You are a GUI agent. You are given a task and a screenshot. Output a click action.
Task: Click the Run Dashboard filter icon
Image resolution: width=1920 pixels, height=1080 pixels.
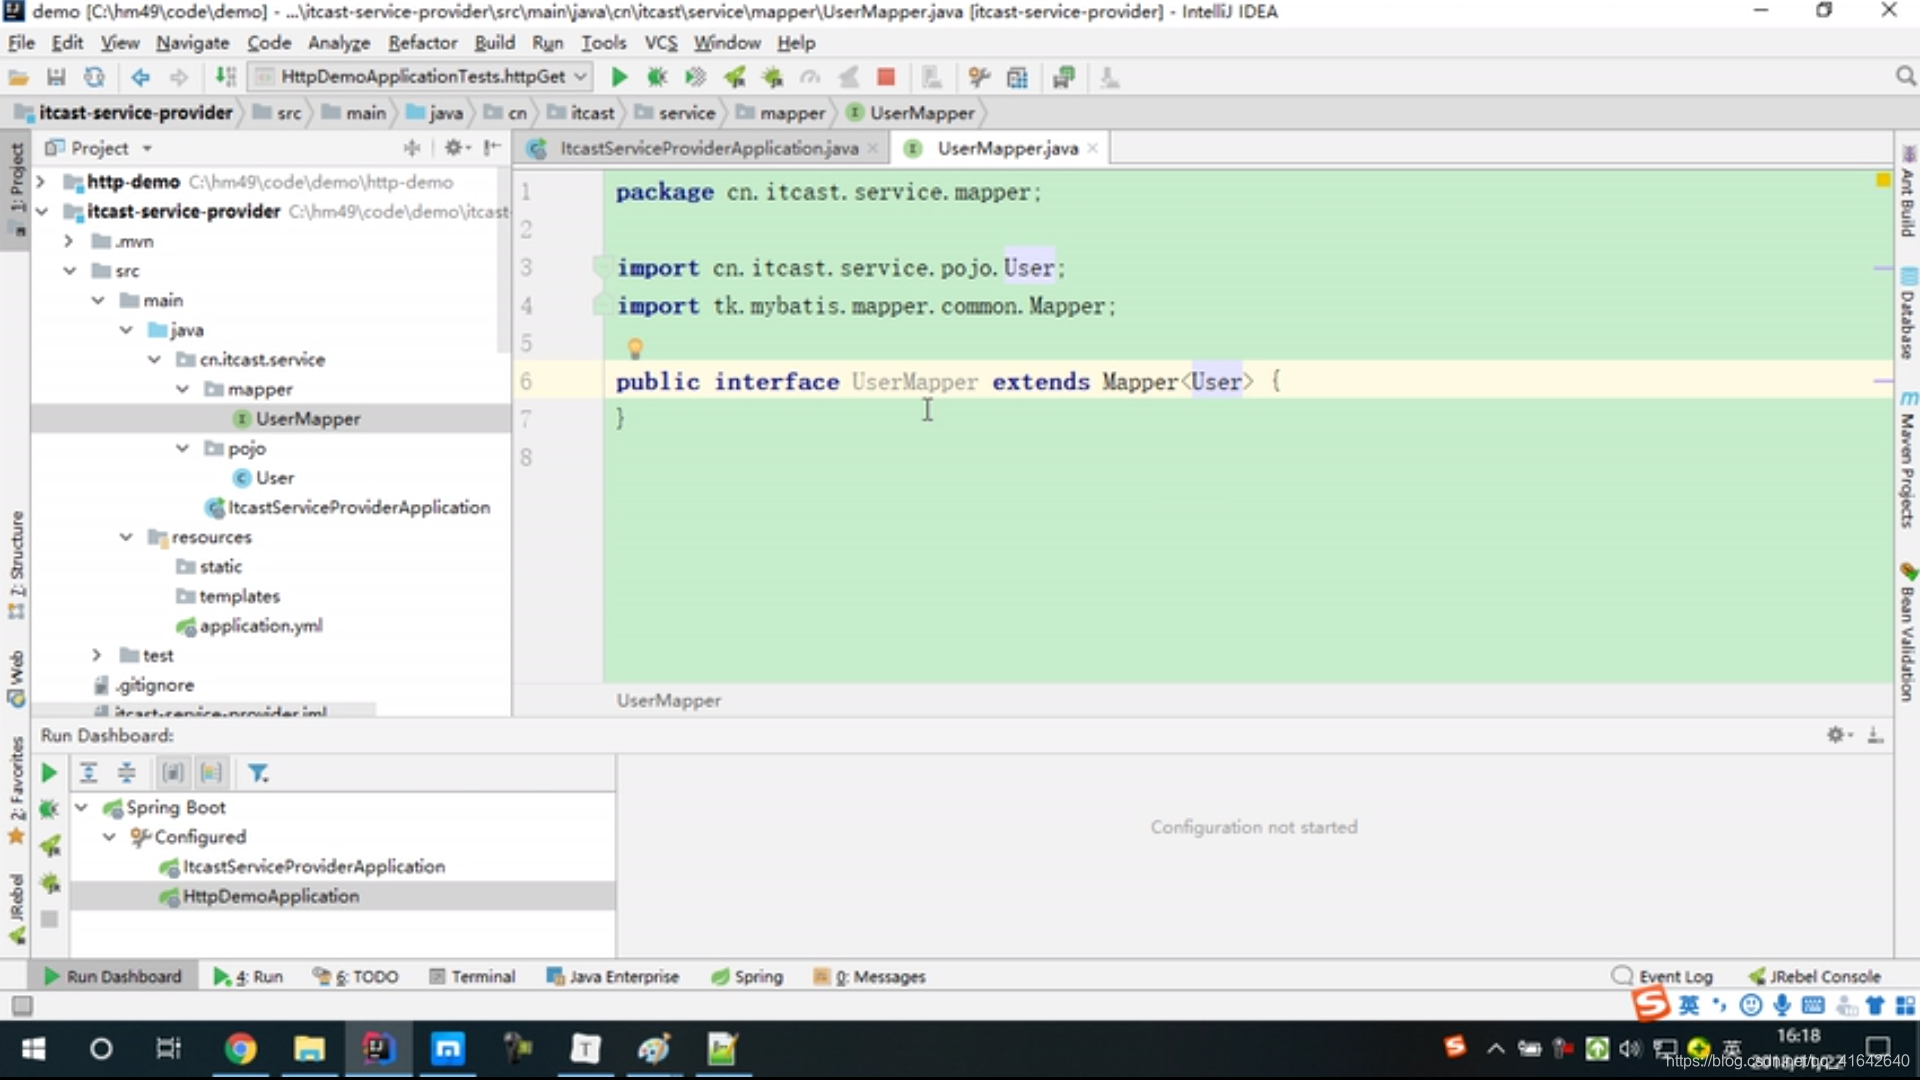pyautogui.click(x=258, y=773)
